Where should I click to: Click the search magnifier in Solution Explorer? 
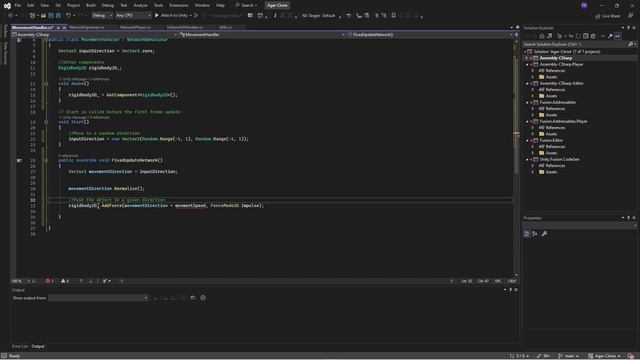(630, 44)
